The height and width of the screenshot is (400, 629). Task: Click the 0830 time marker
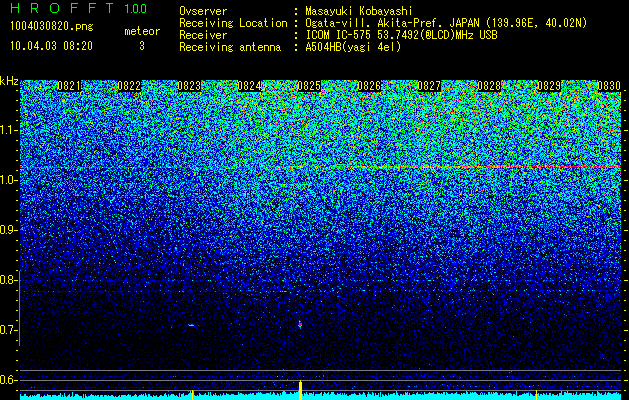coord(609,86)
